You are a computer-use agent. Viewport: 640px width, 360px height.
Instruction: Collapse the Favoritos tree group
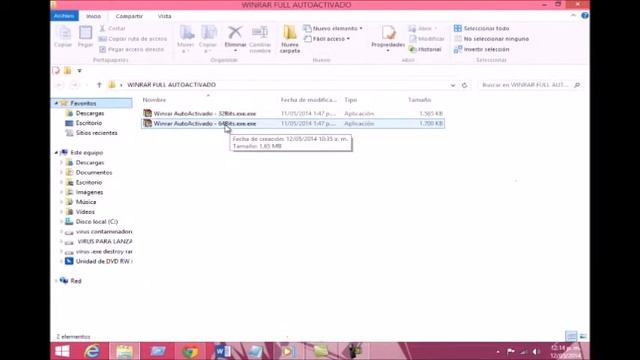point(56,103)
